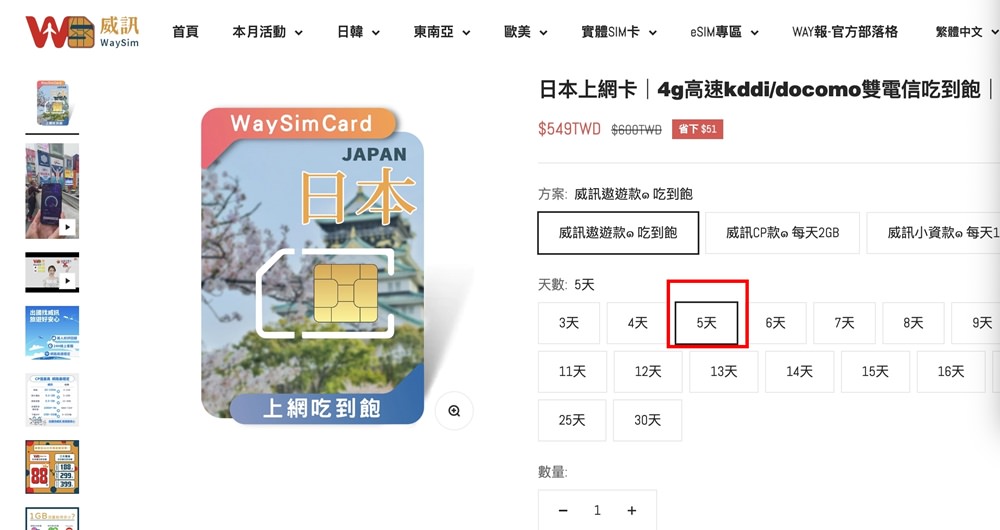1000x530 pixels.
Task: Increase quantity with the plus button
Action: click(x=631, y=510)
